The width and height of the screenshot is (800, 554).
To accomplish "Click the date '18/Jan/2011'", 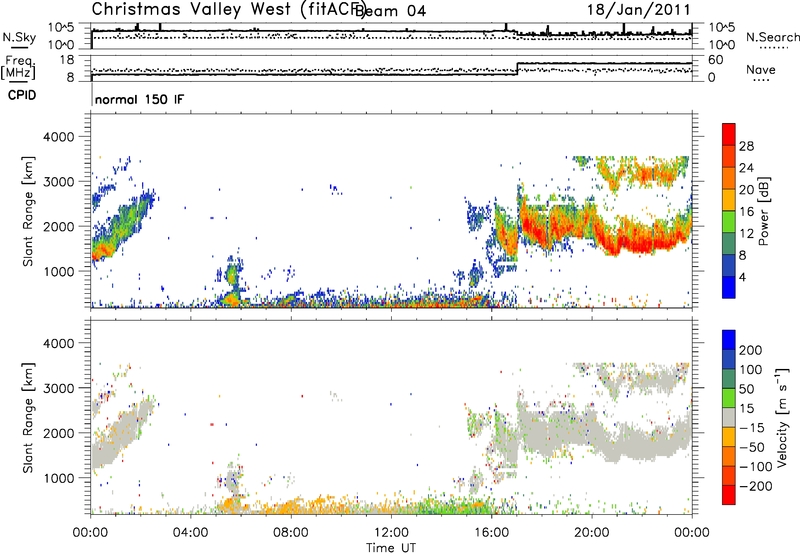I will 638,10.
